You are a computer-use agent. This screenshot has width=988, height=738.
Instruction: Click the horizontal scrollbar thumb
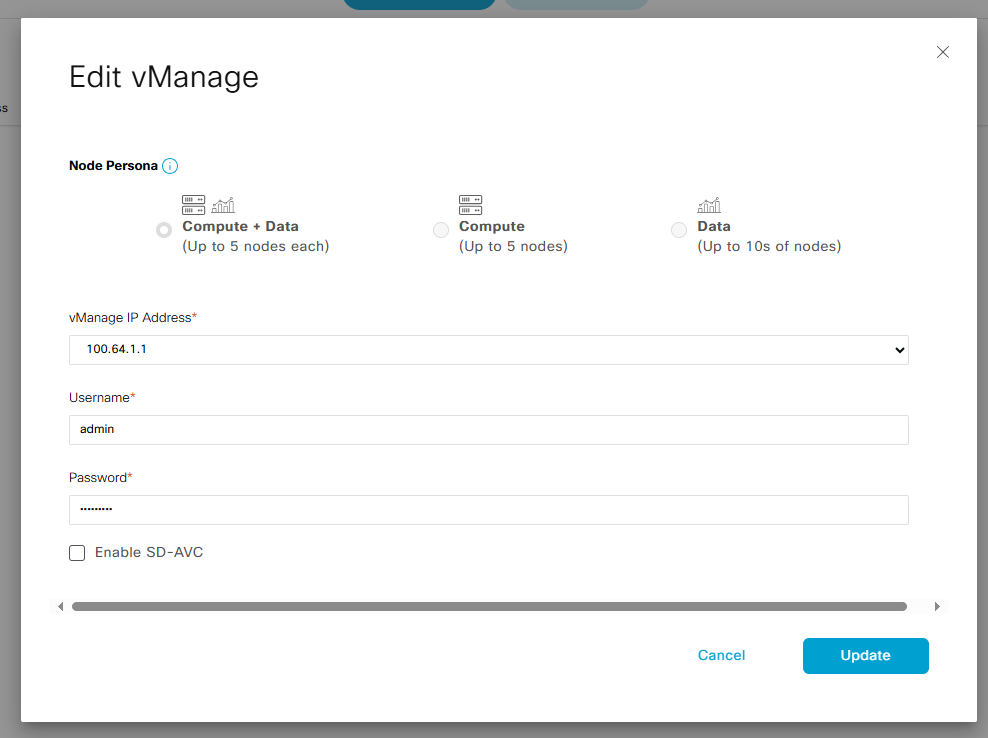(488, 606)
